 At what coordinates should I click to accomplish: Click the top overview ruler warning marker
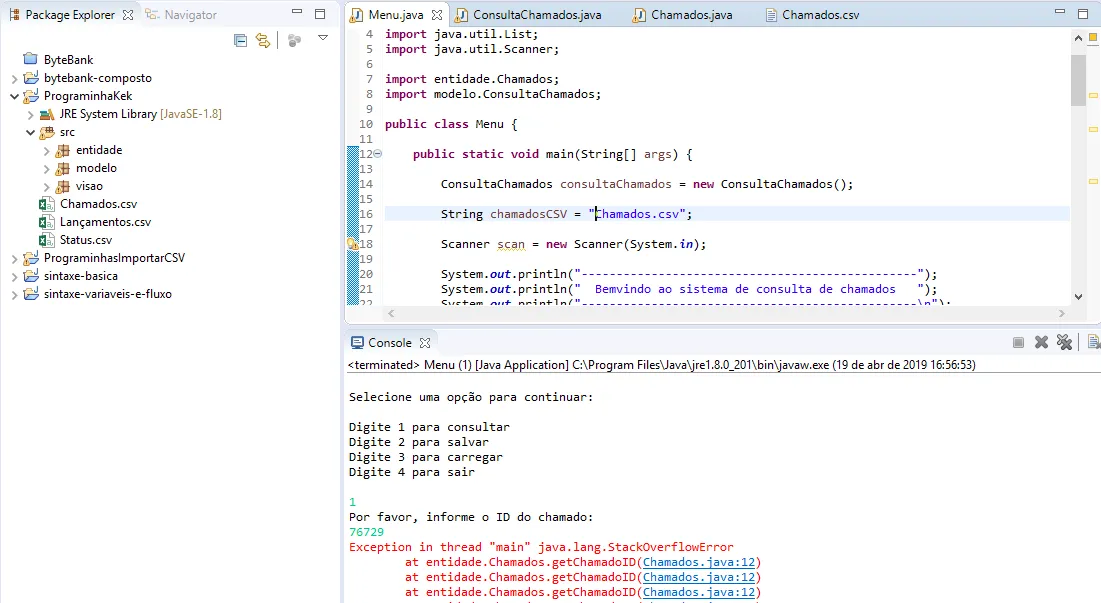click(x=1093, y=95)
